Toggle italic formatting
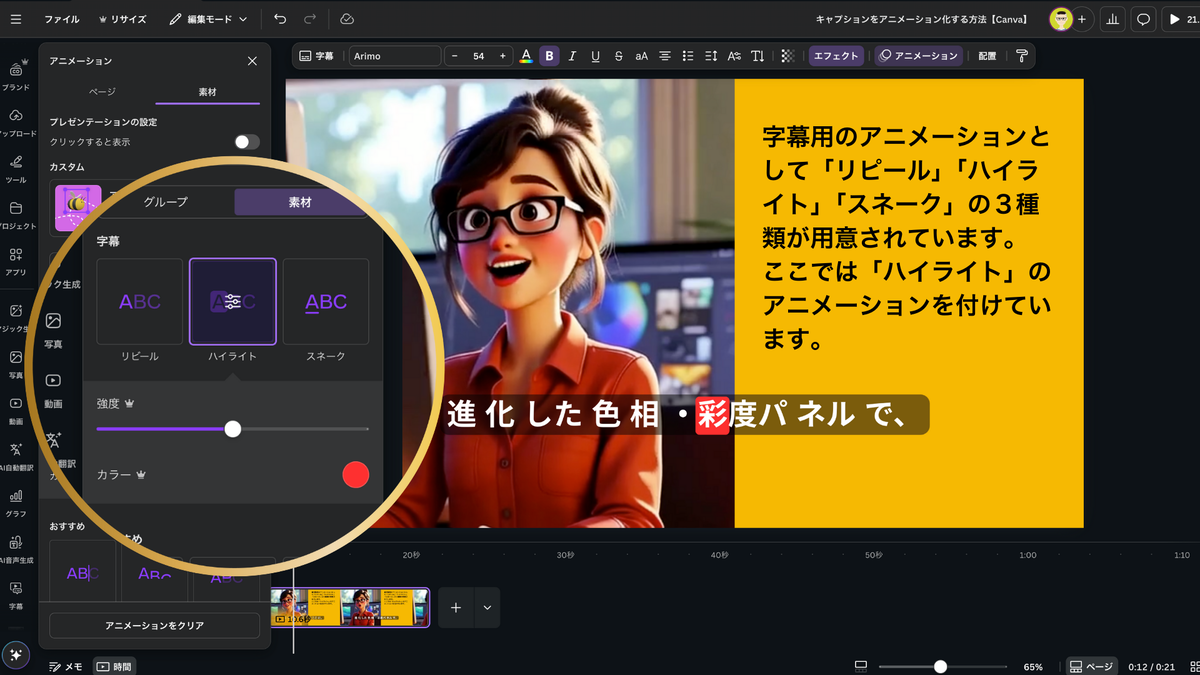1200x675 pixels. (572, 56)
